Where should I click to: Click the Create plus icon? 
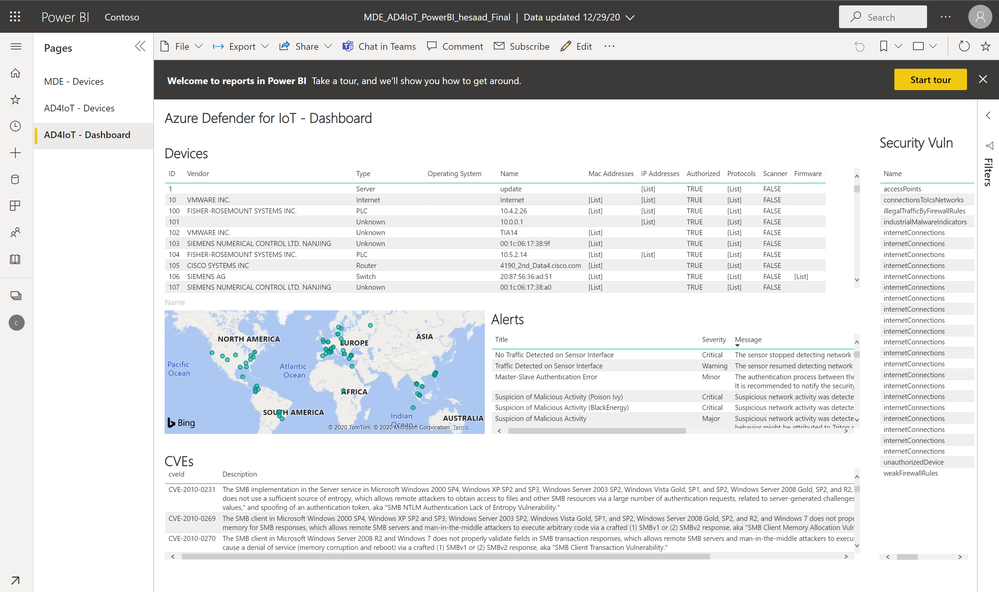pyautogui.click(x=16, y=153)
